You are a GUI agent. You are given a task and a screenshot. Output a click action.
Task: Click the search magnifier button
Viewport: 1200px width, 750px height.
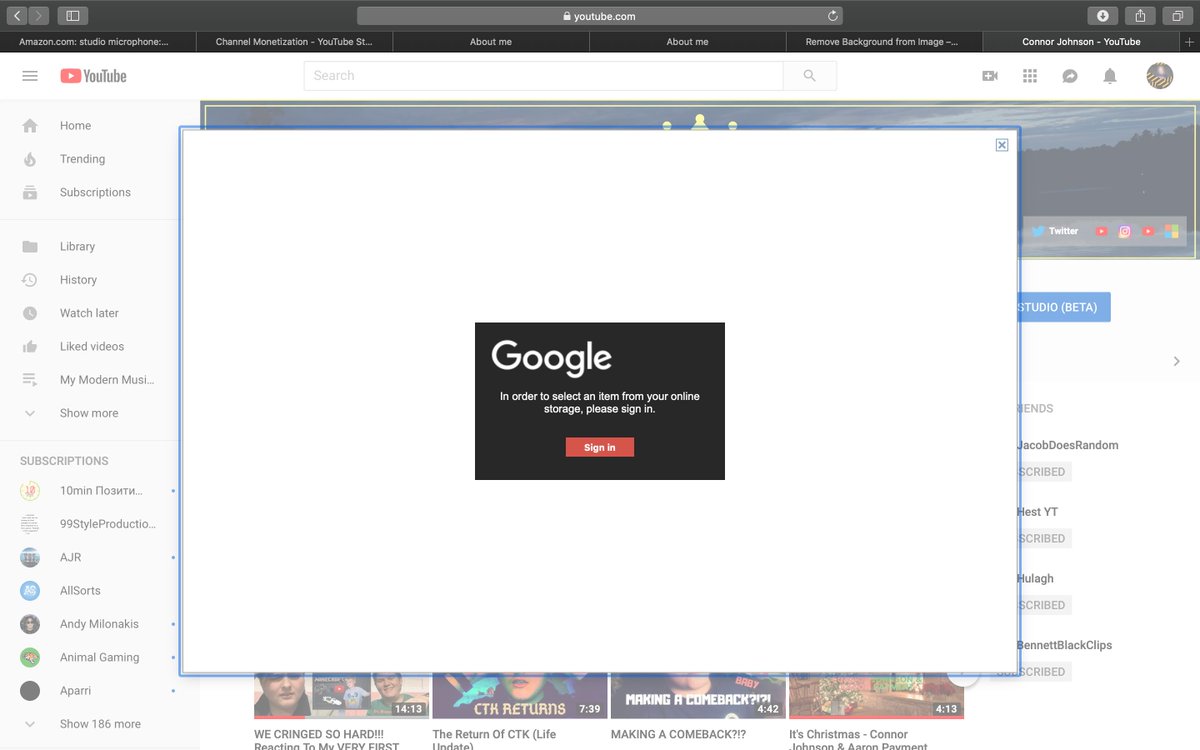pyautogui.click(x=810, y=75)
